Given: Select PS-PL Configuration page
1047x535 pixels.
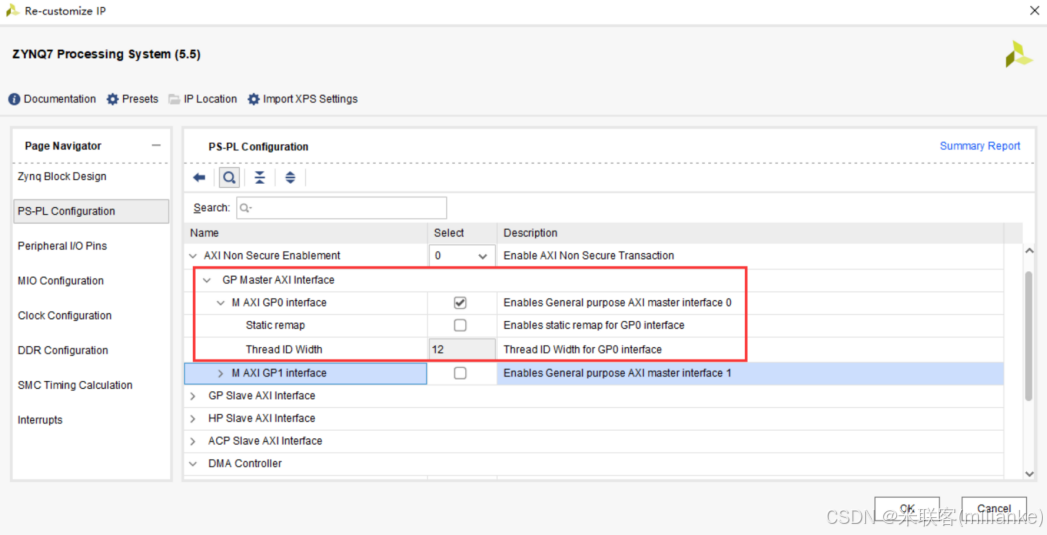Looking at the screenshot, I should 91,211.
